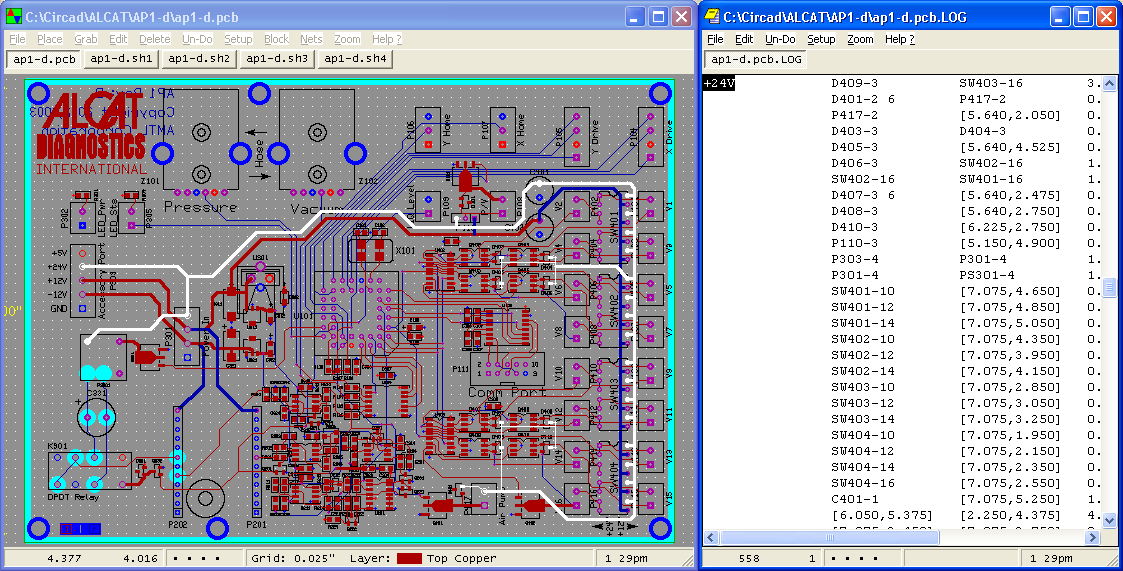Maximize the ap1-d.pcb window

coord(659,17)
